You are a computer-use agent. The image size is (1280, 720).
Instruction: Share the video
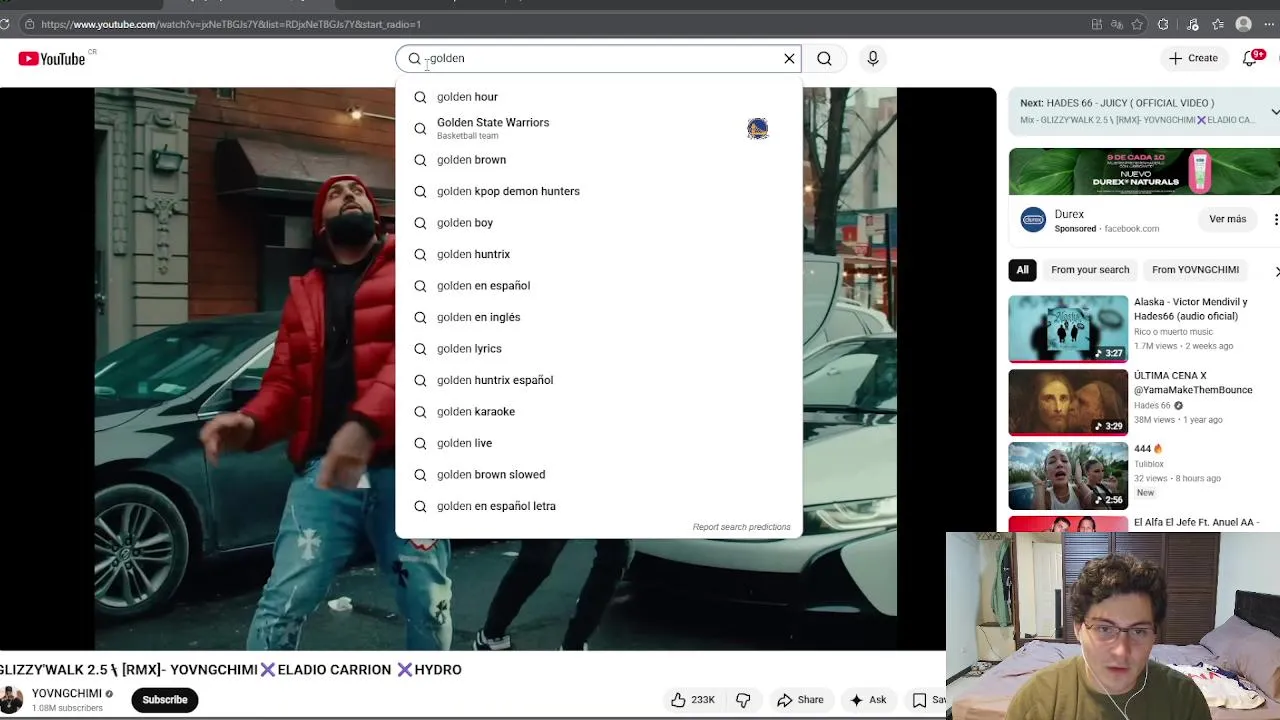pyautogui.click(x=800, y=700)
